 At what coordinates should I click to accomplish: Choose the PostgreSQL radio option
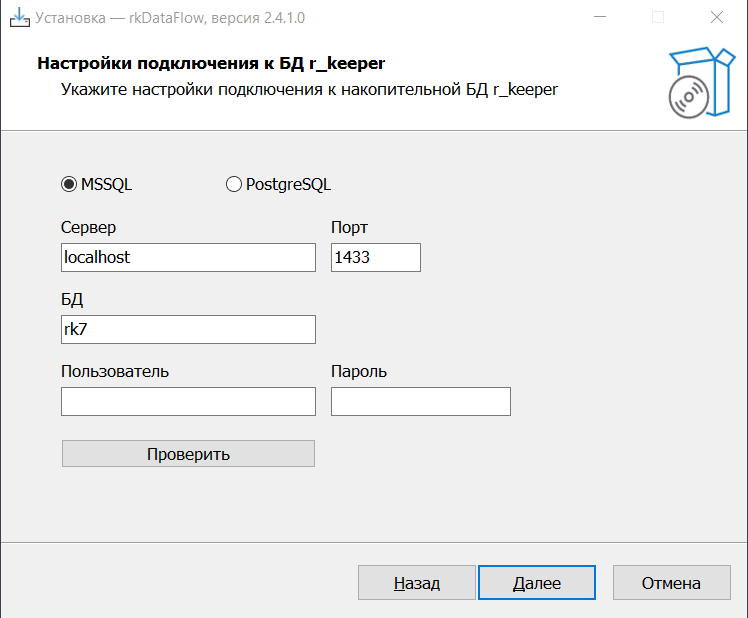coord(234,184)
